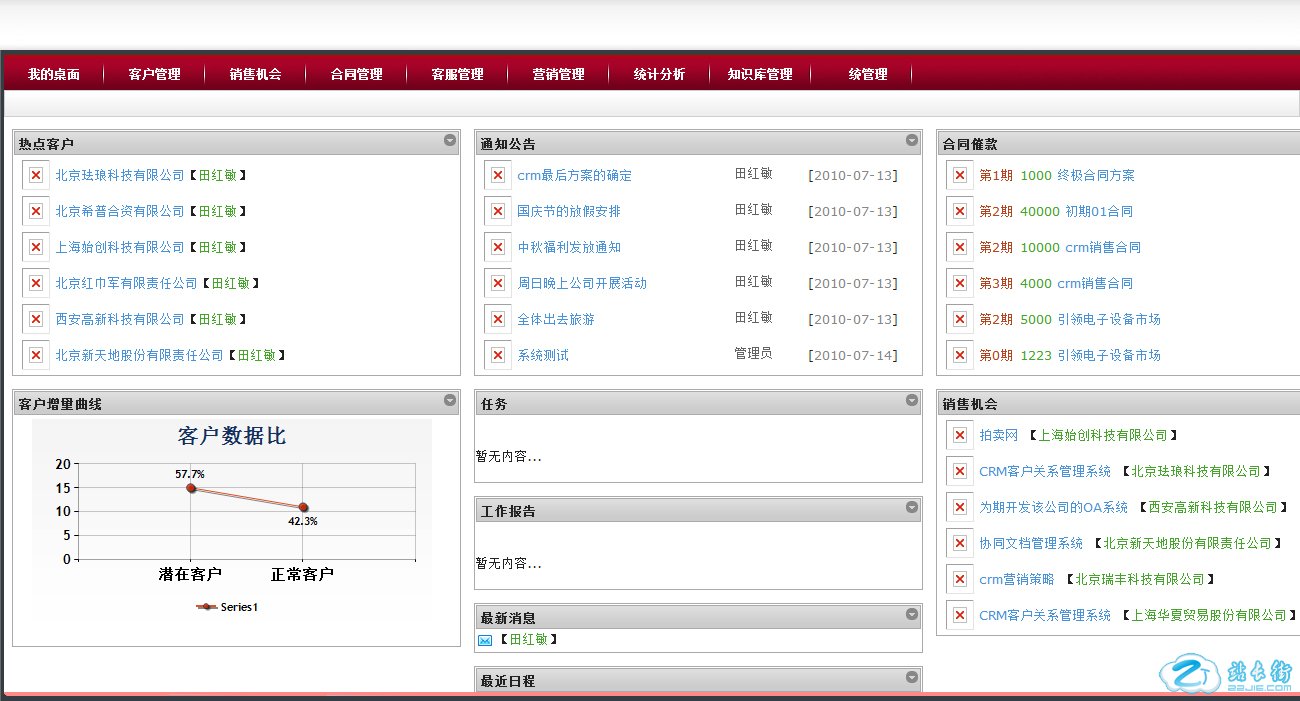The height and width of the screenshot is (701, 1300).
Task: Collapse the 最新消息 panel arrow
Action: pyautogui.click(x=912, y=615)
